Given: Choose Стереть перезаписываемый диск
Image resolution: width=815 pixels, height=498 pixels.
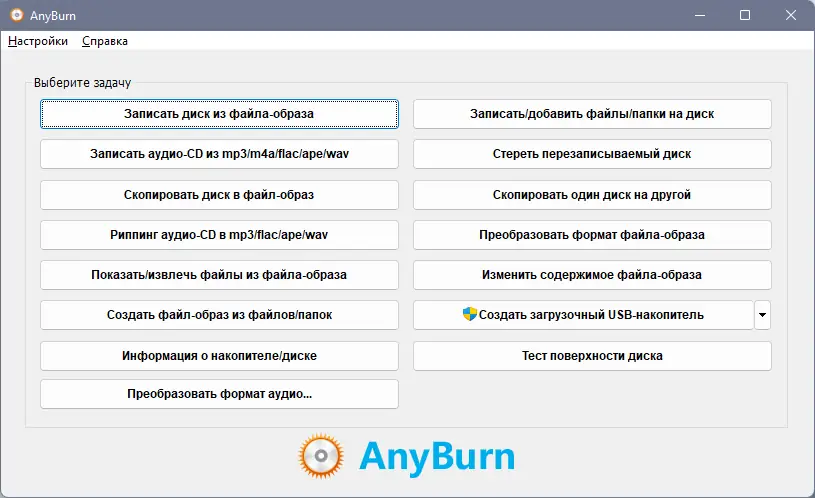Looking at the screenshot, I should tap(592, 154).
